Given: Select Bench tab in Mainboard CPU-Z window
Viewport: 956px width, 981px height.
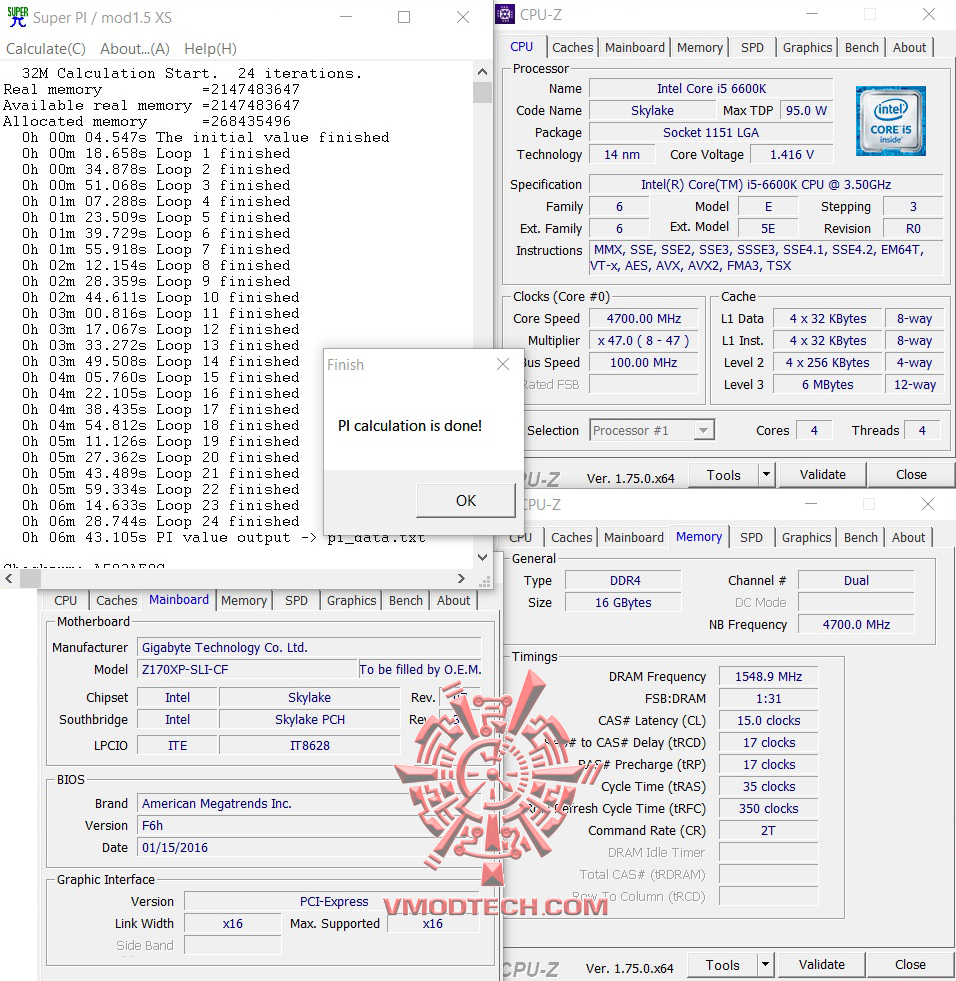Looking at the screenshot, I should coord(405,601).
